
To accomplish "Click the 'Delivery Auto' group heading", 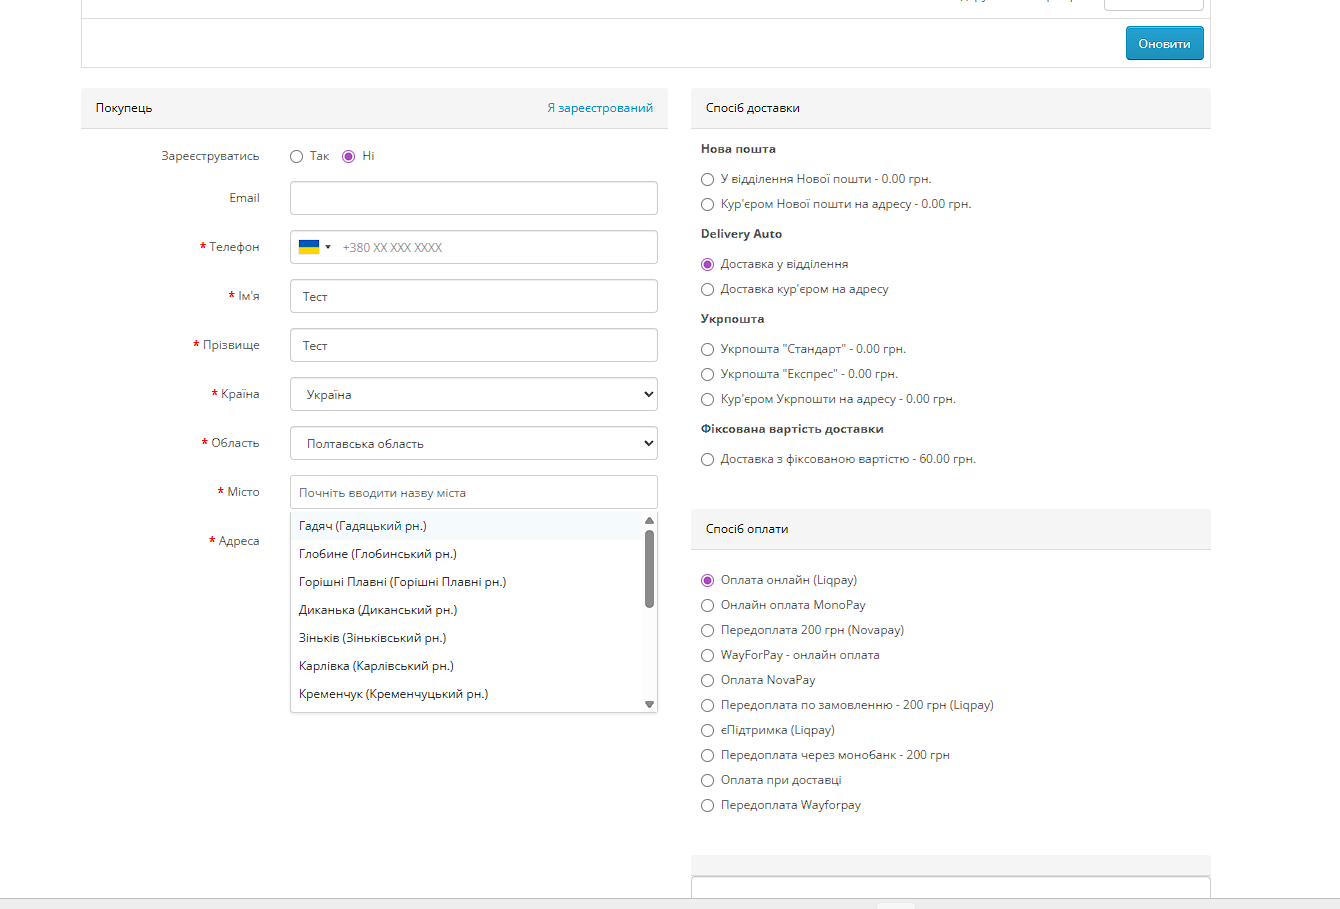I will click(x=741, y=234).
